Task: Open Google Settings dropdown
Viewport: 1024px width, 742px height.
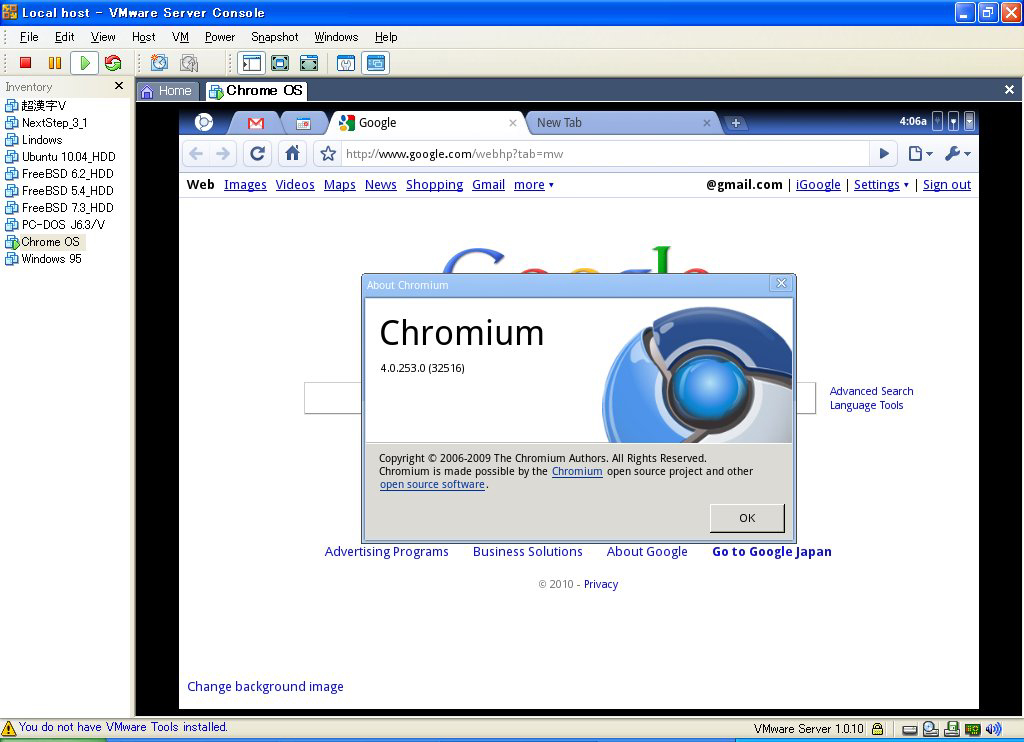Action: click(x=881, y=185)
